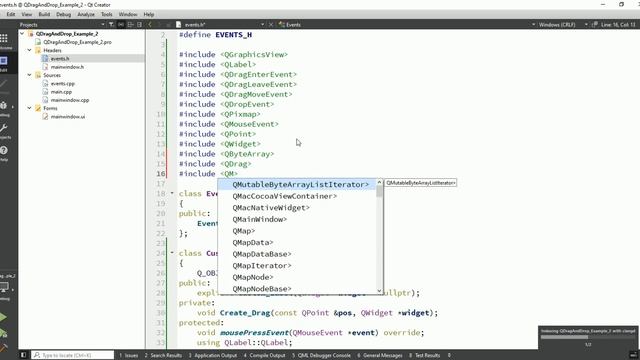Click completion list scrollbar down arrow
The image size is (640, 360).
pyautogui.click(x=380, y=291)
